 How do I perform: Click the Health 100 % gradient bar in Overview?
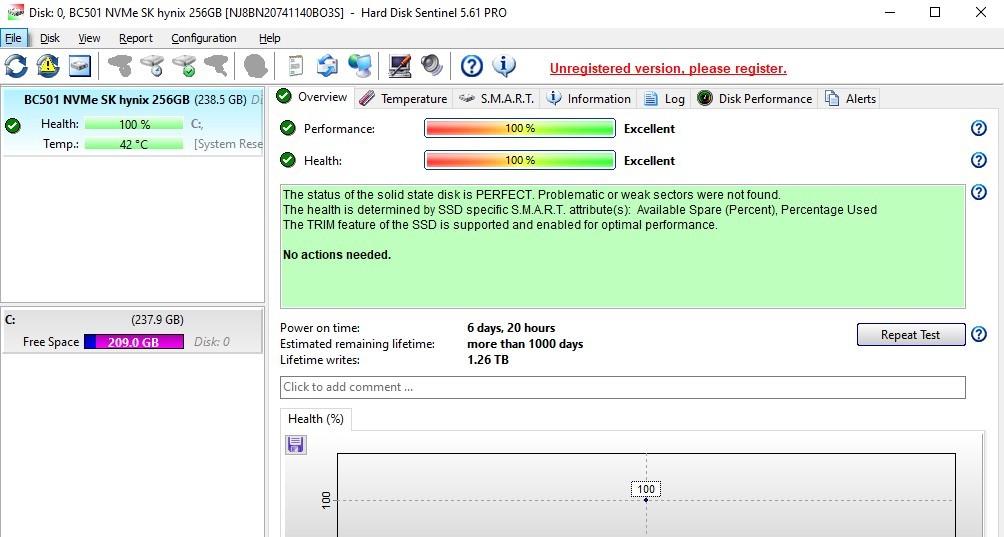coord(519,160)
